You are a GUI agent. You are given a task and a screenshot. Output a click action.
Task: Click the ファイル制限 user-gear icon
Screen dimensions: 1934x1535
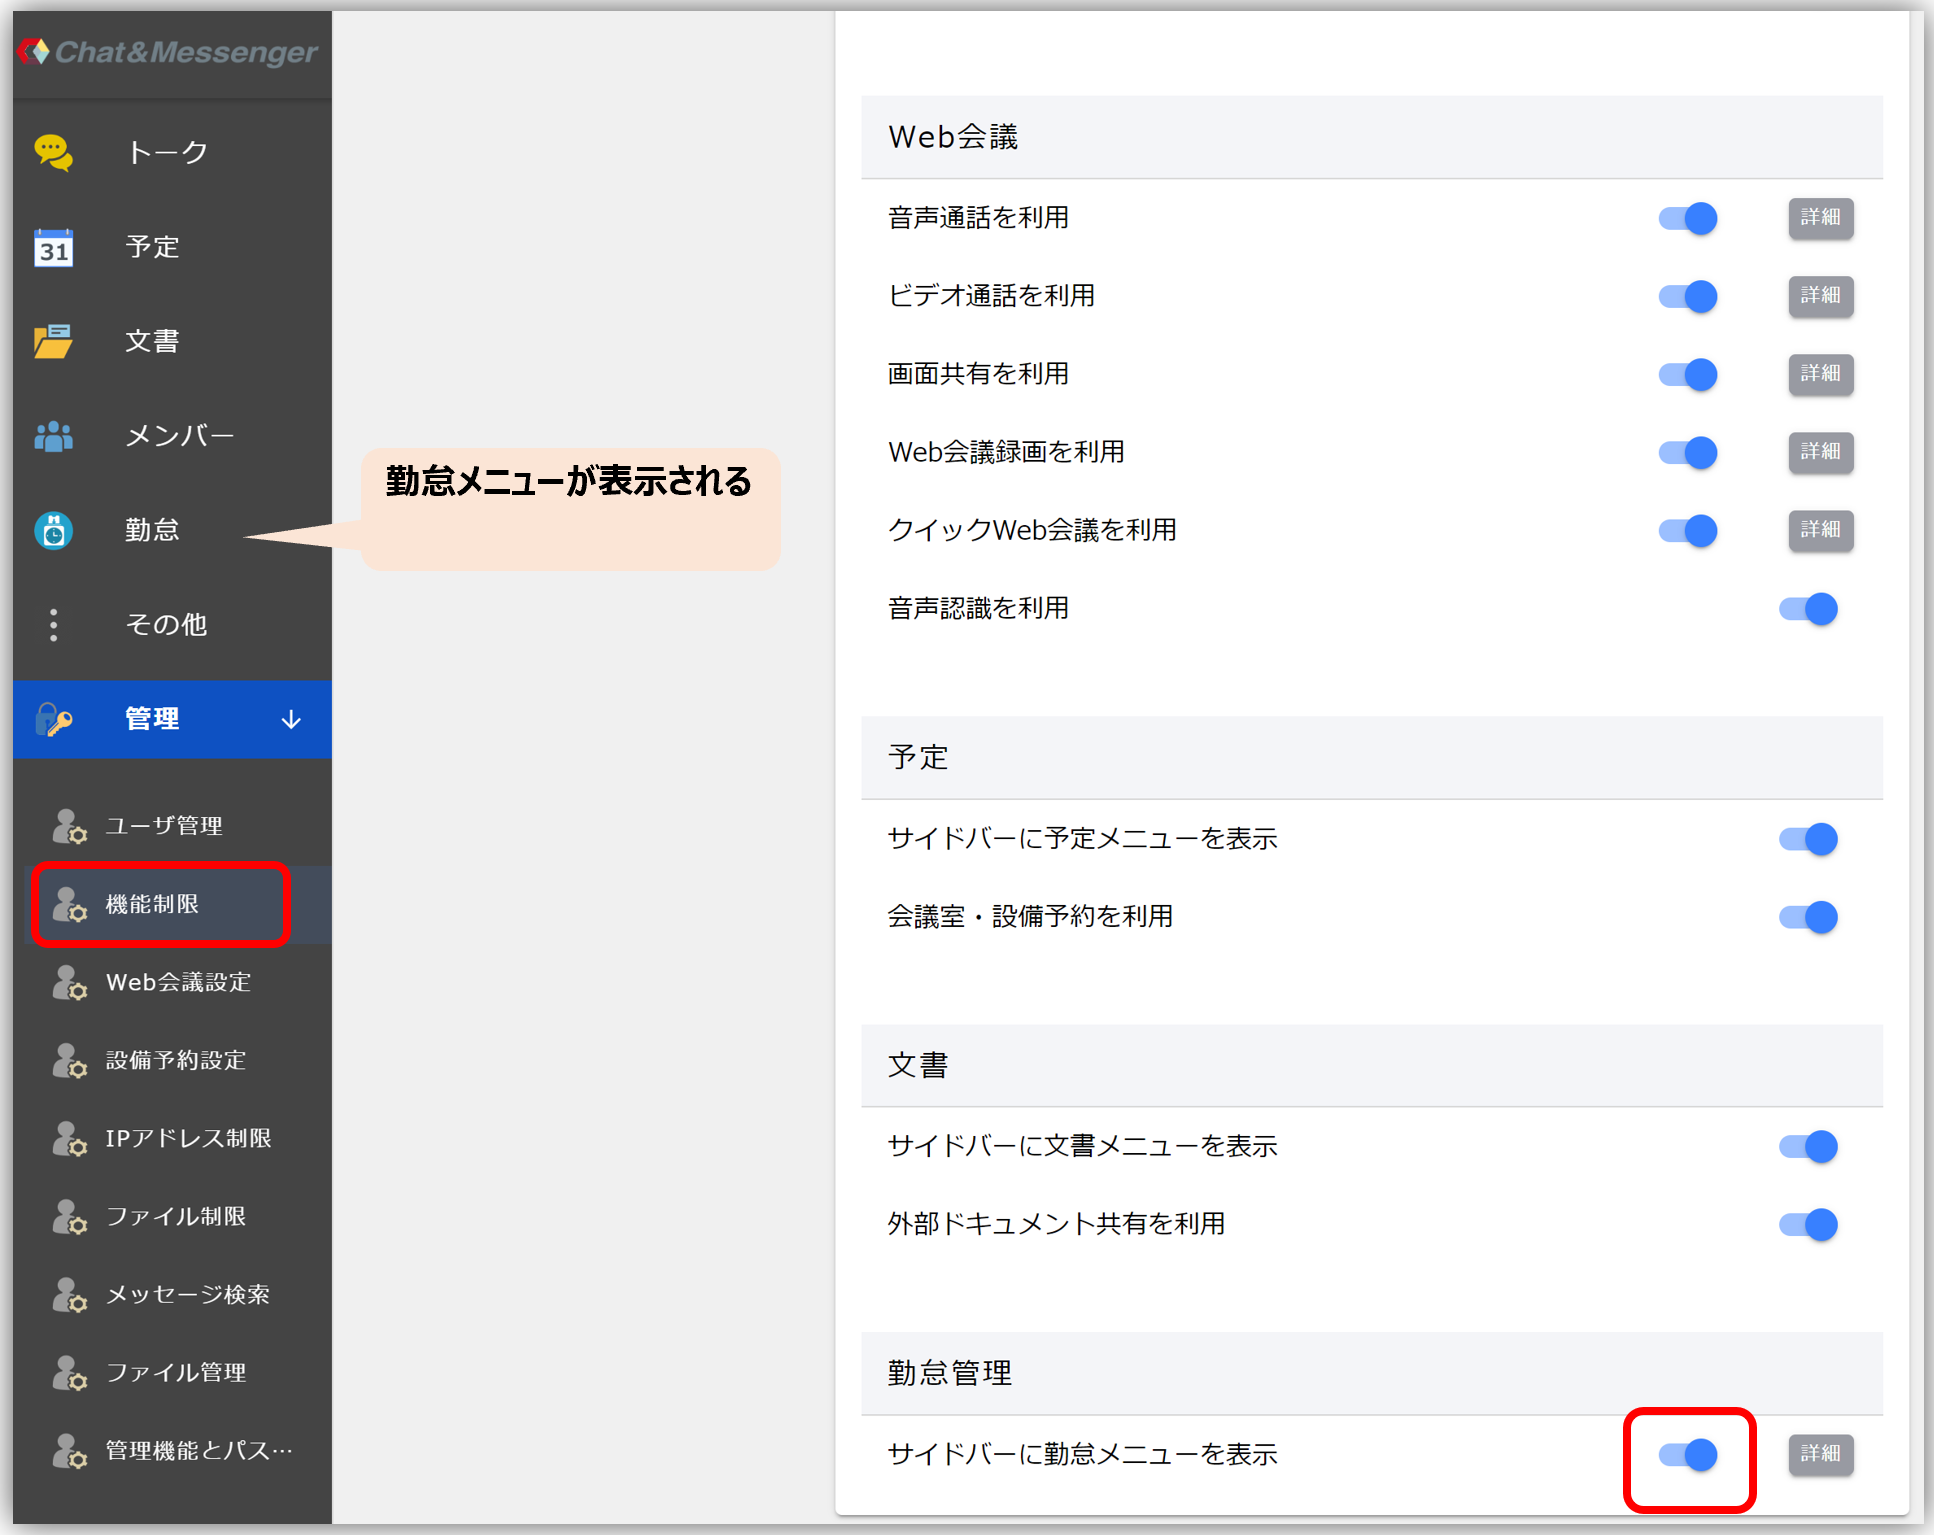[69, 1216]
